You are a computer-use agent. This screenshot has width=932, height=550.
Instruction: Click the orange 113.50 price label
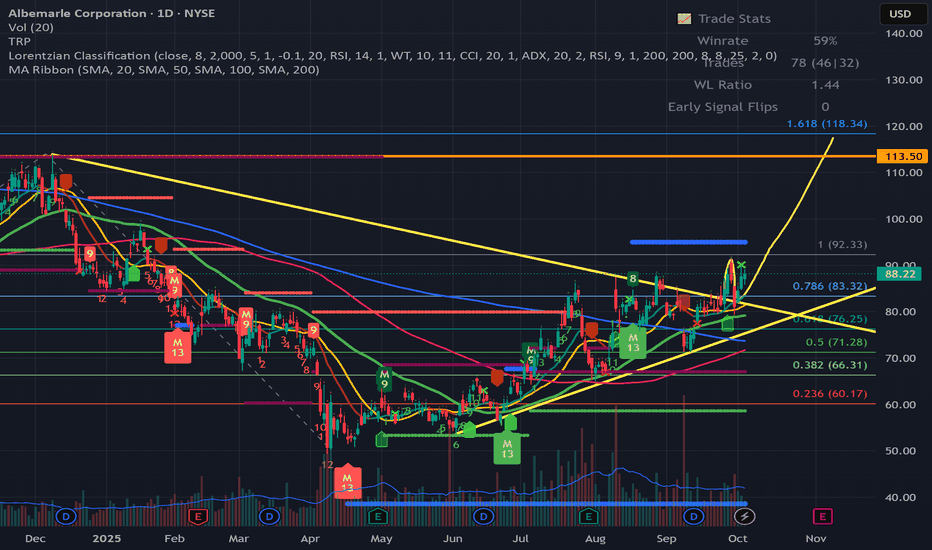[903, 156]
